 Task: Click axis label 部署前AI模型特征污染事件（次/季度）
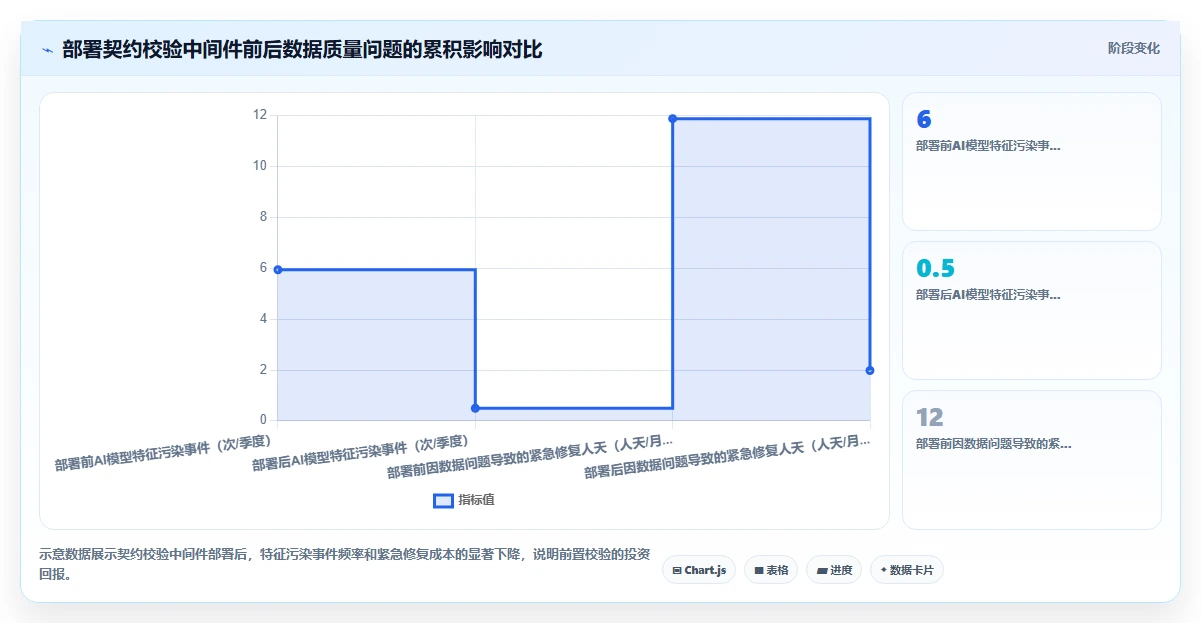click(164, 452)
